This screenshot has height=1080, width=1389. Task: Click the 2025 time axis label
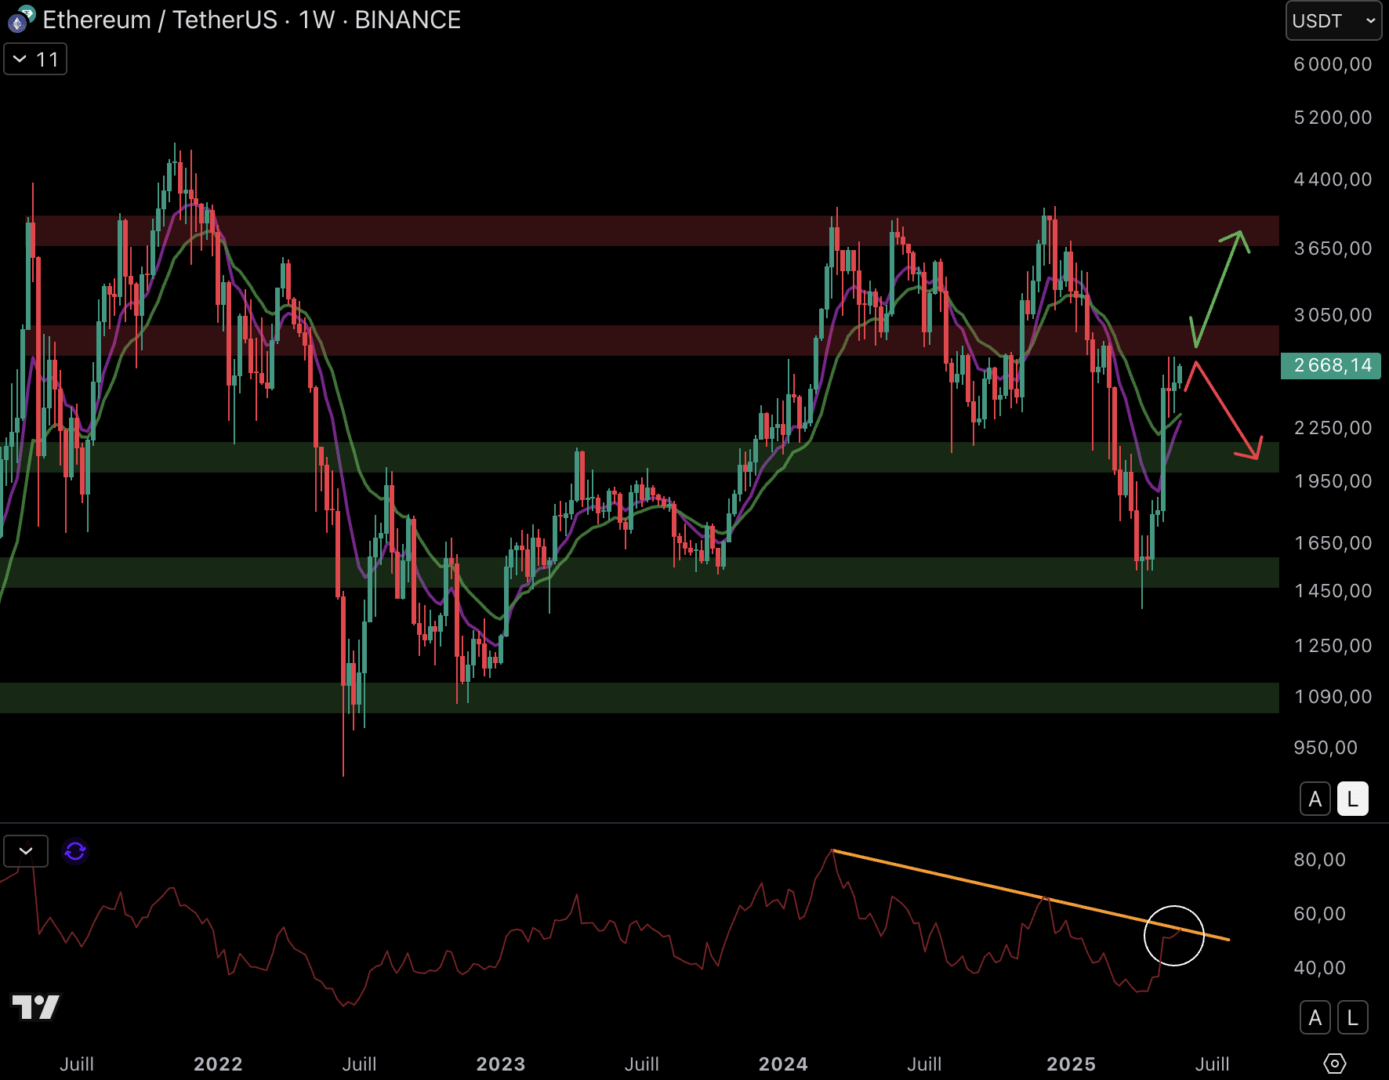click(1071, 1064)
